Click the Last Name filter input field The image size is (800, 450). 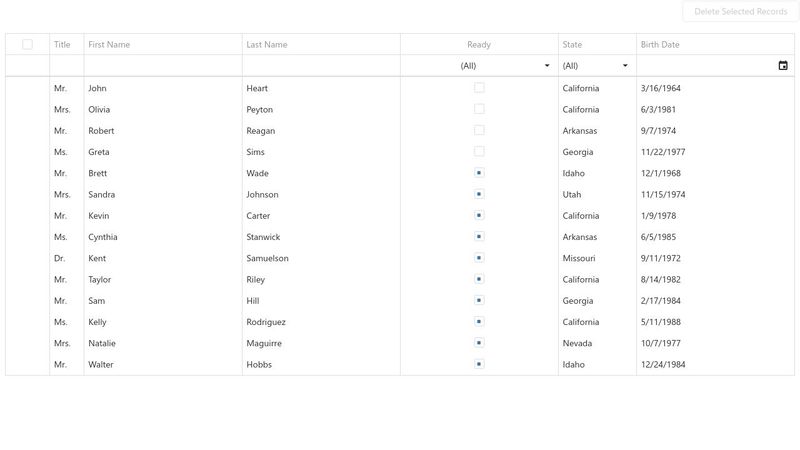[x=321, y=66]
